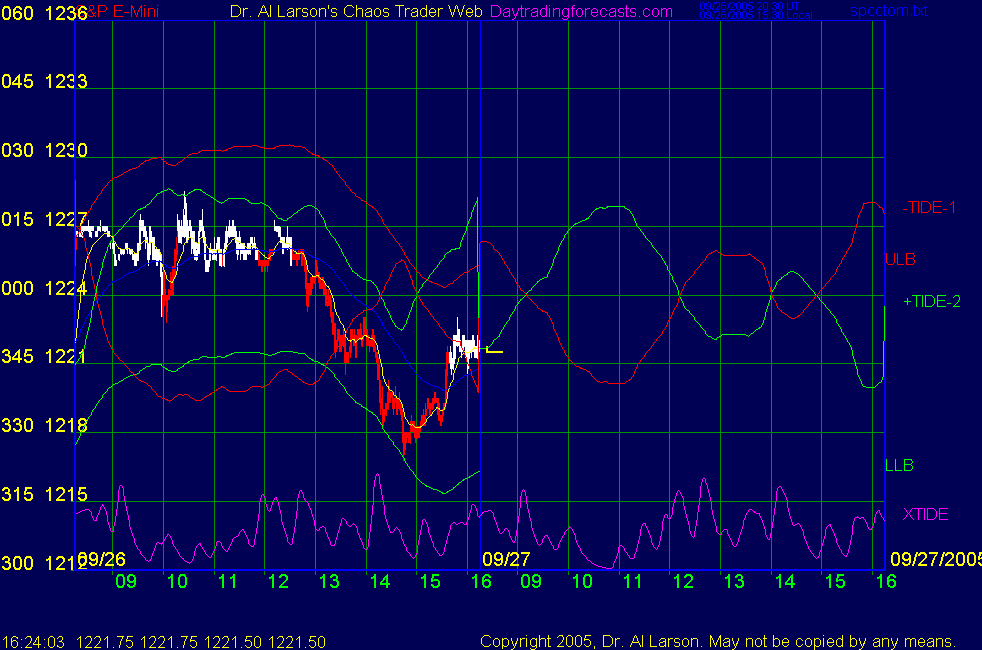Click the 09/26/2005 15:30 Local timestamp
The width and height of the screenshot is (982, 650).
(x=755, y=16)
